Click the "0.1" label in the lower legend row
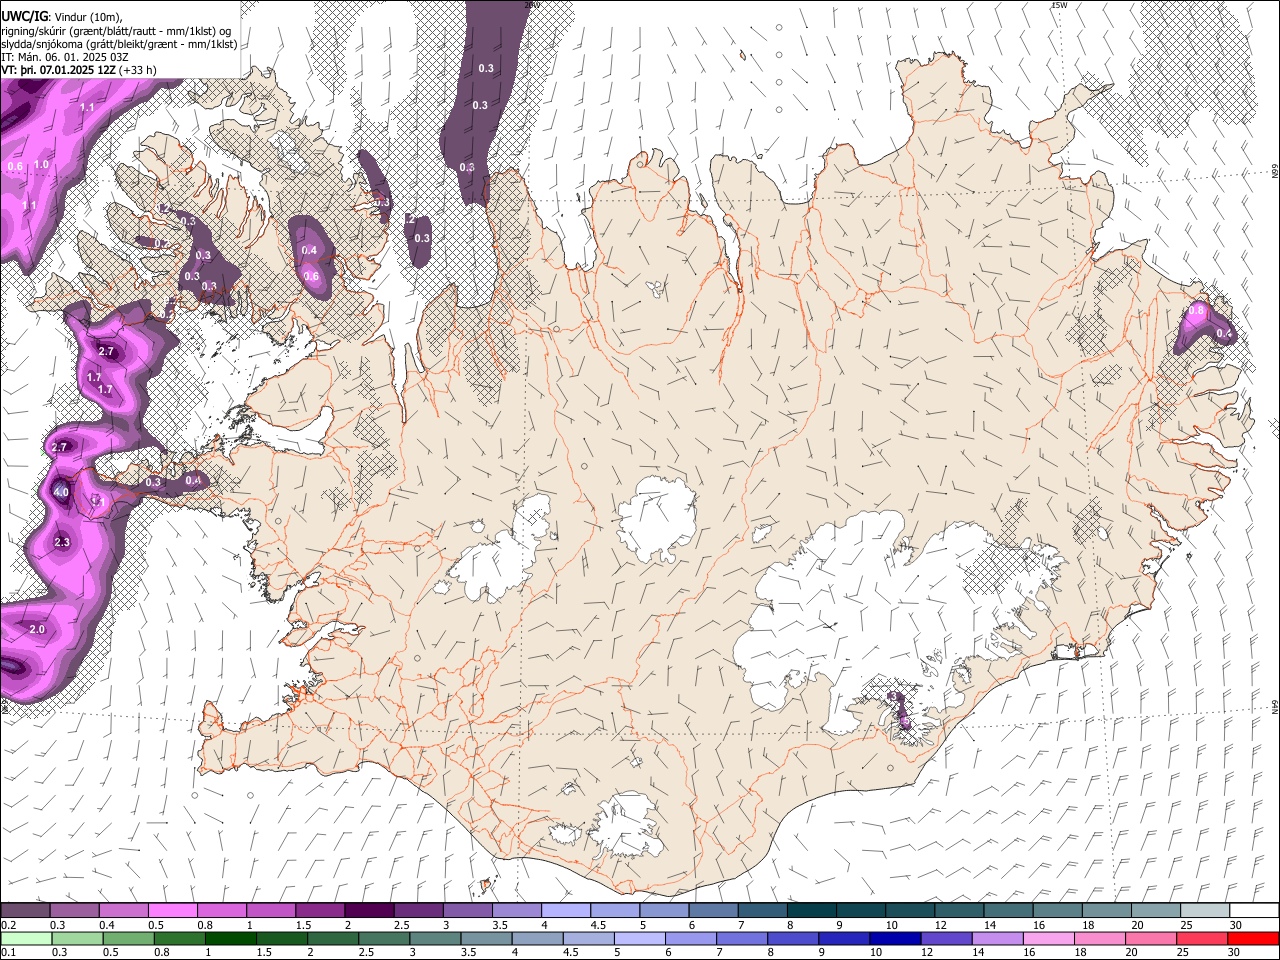 (8, 953)
